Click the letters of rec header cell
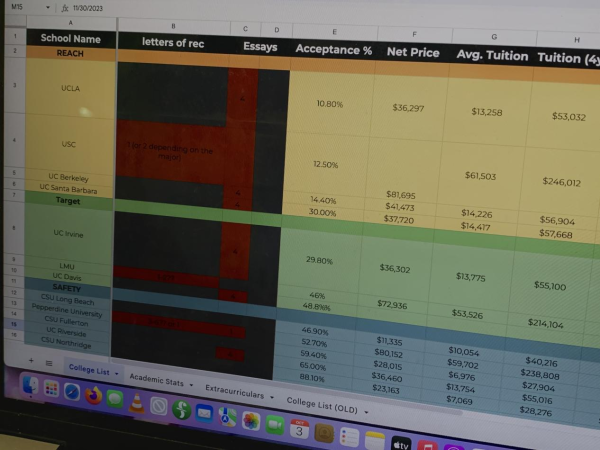The image size is (600, 450). [x=173, y=42]
